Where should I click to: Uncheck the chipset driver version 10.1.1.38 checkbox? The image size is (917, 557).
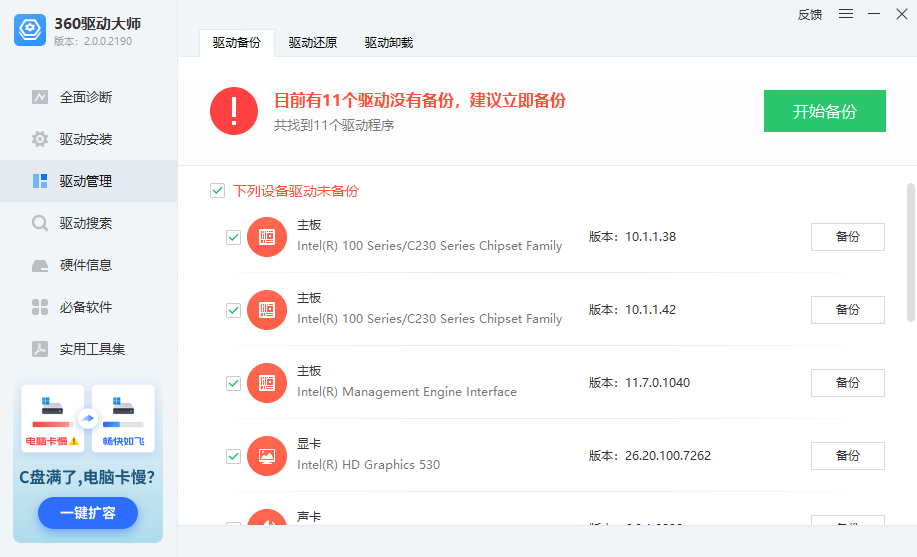[x=233, y=237]
